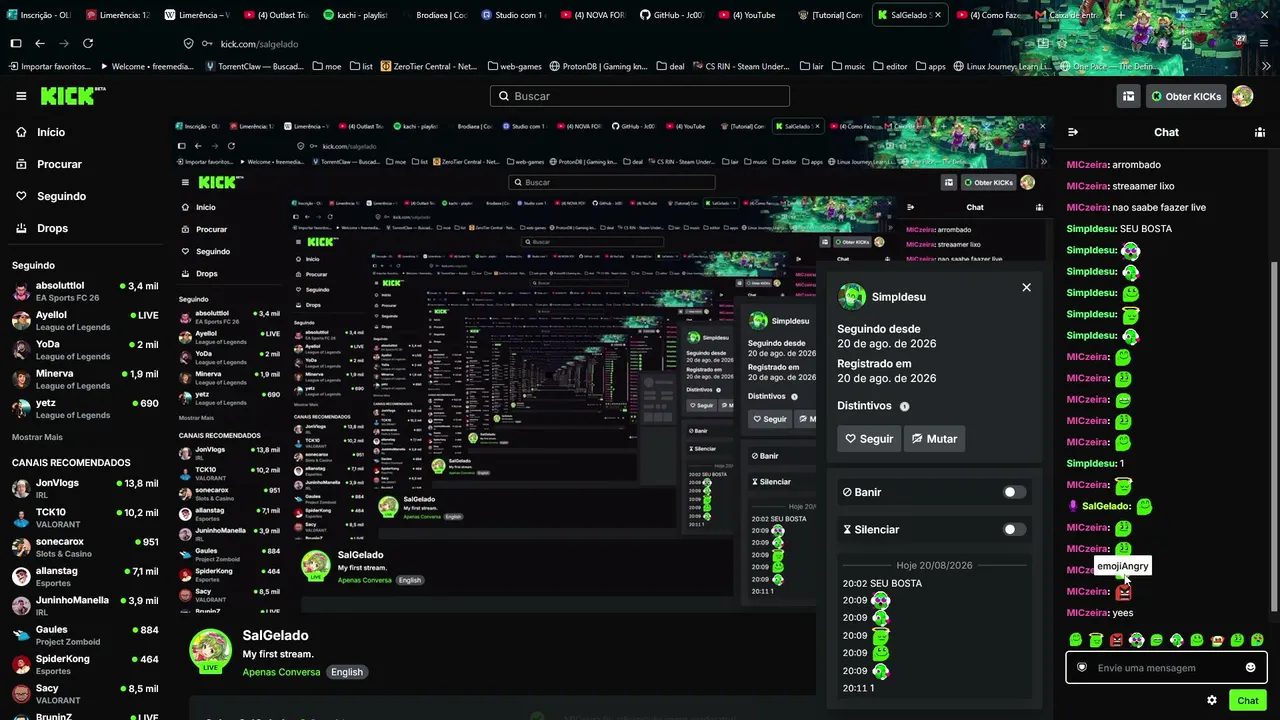Click the chat message "streaamer lixo"
Viewport: 1280px width, 720px height.
tap(1143, 186)
